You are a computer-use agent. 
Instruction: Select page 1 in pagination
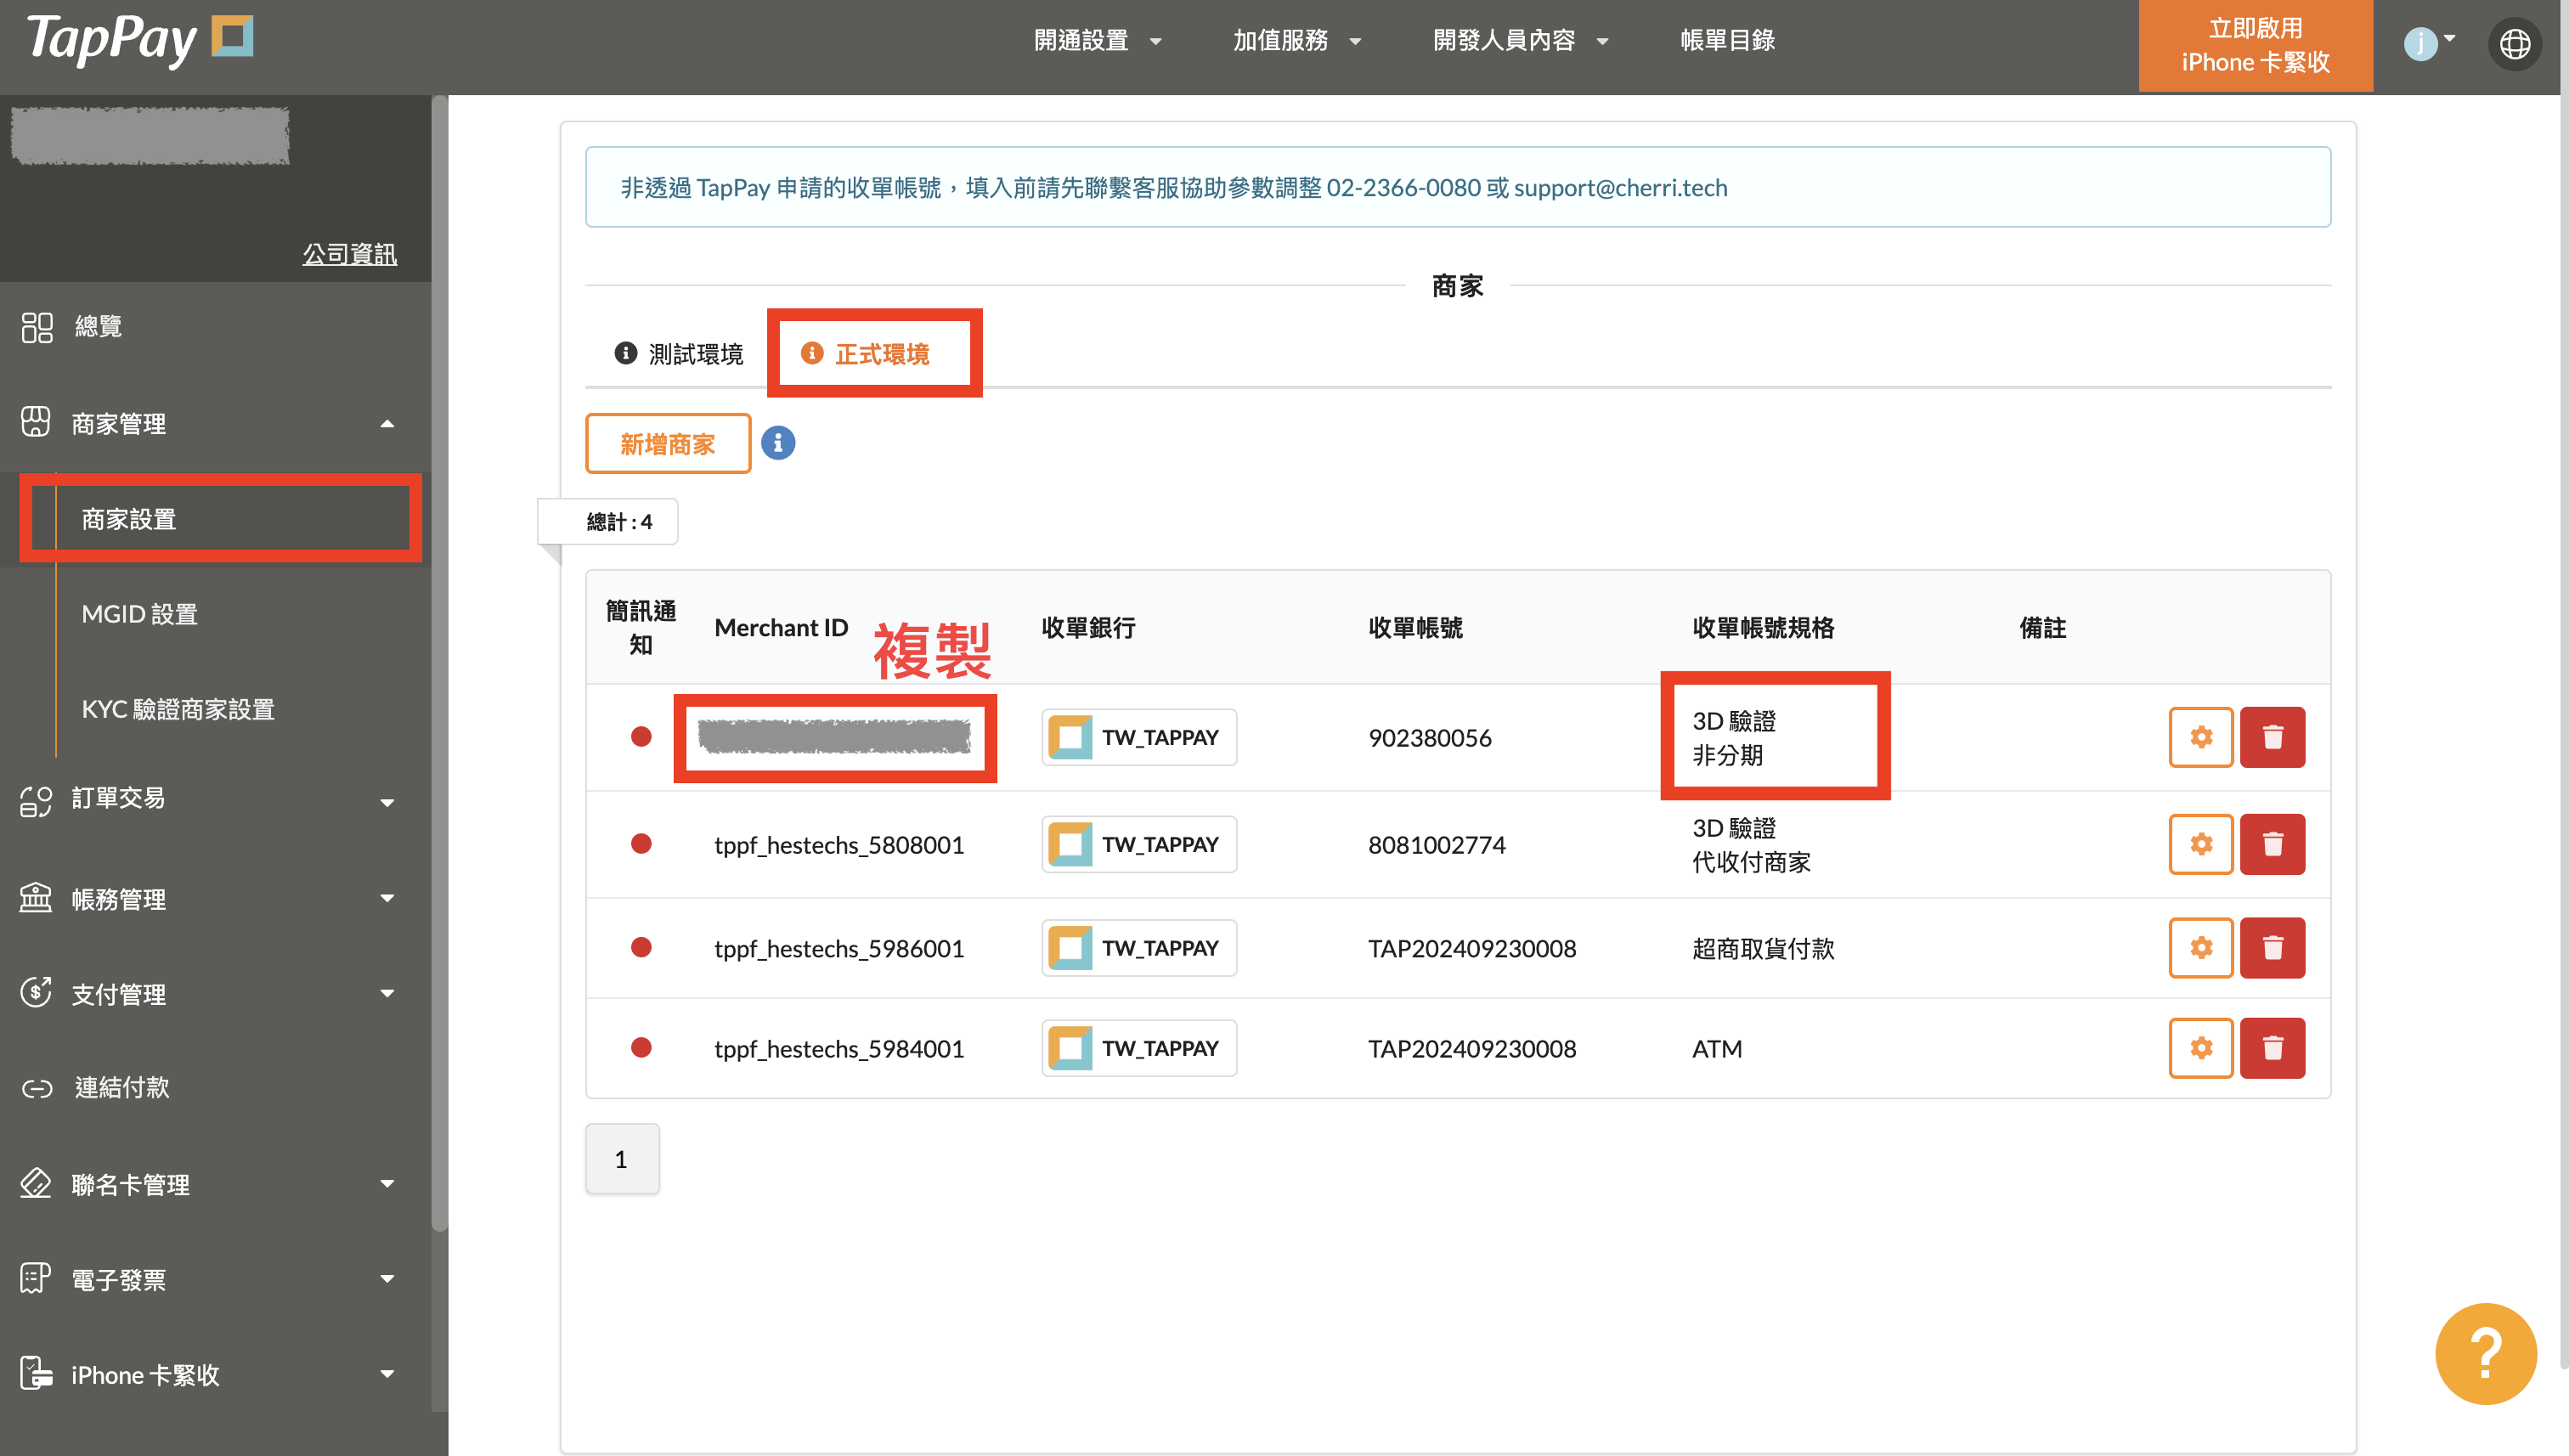(621, 1158)
